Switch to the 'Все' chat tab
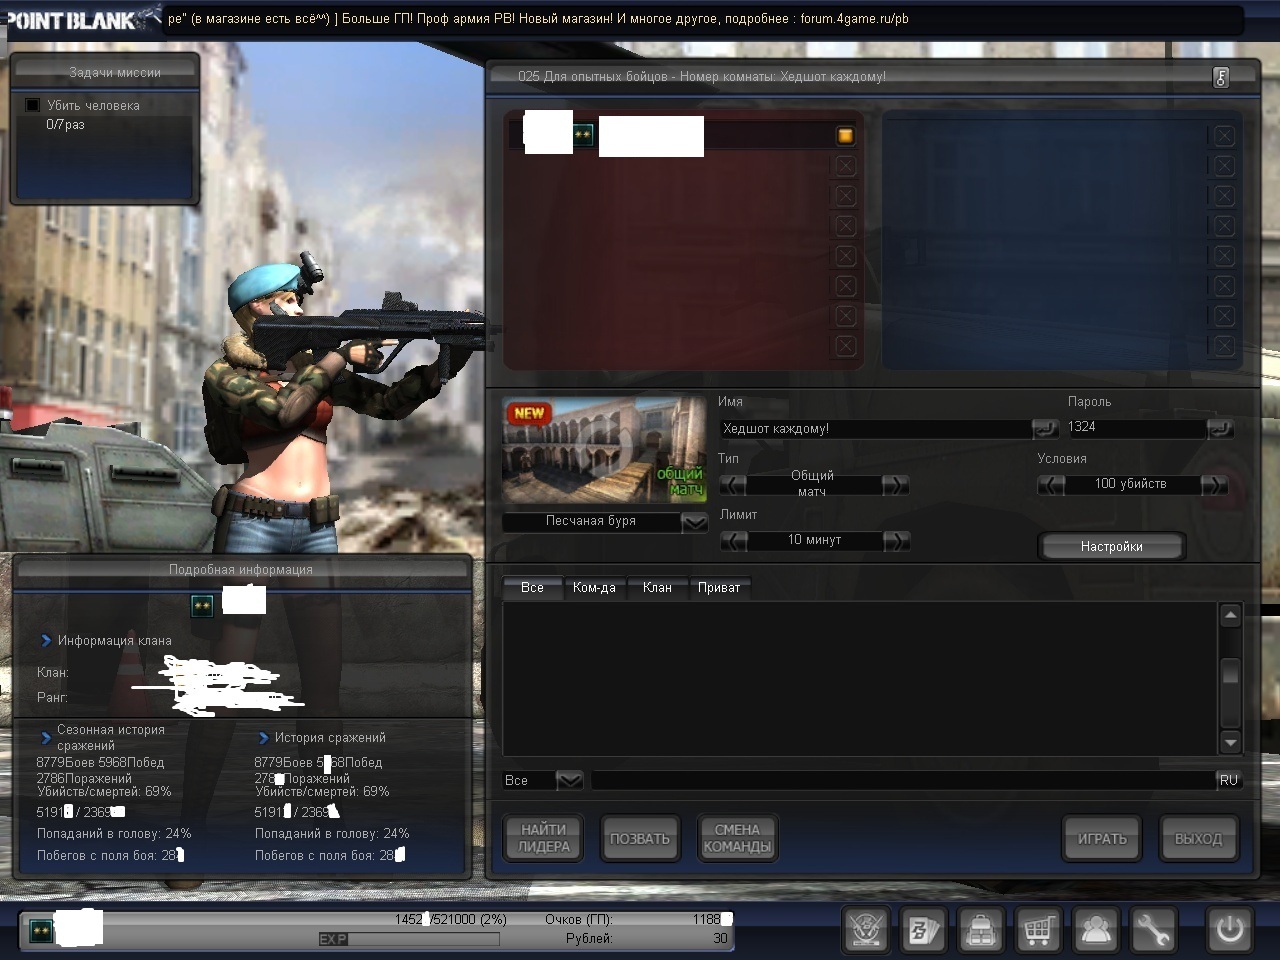1280x960 pixels. point(532,588)
